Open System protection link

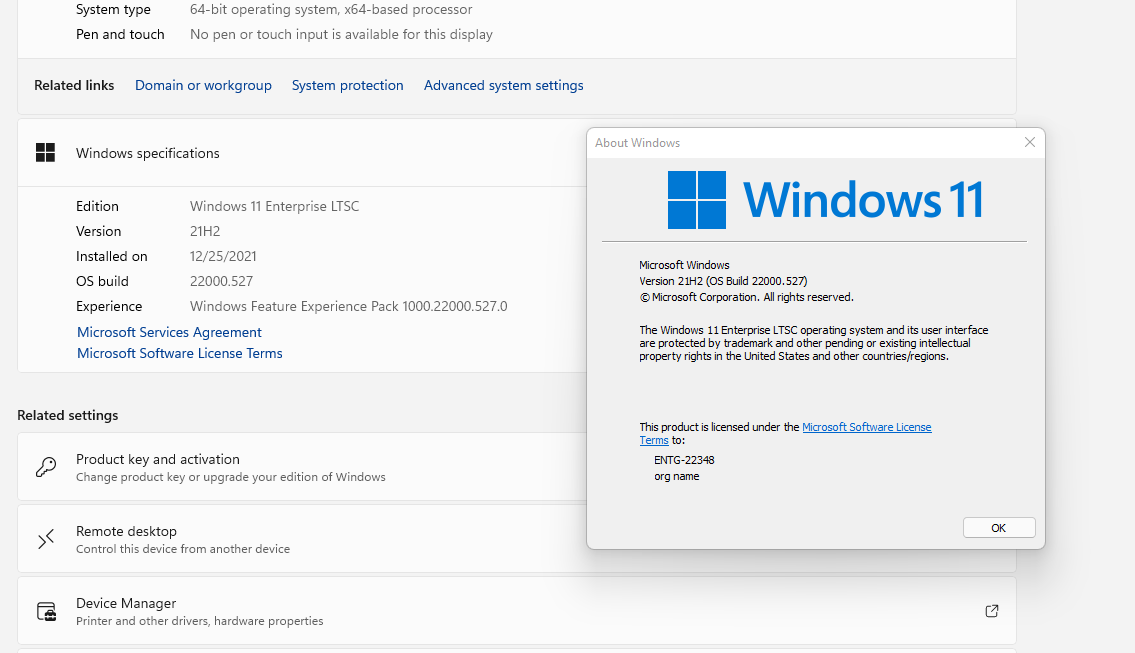[x=347, y=85]
